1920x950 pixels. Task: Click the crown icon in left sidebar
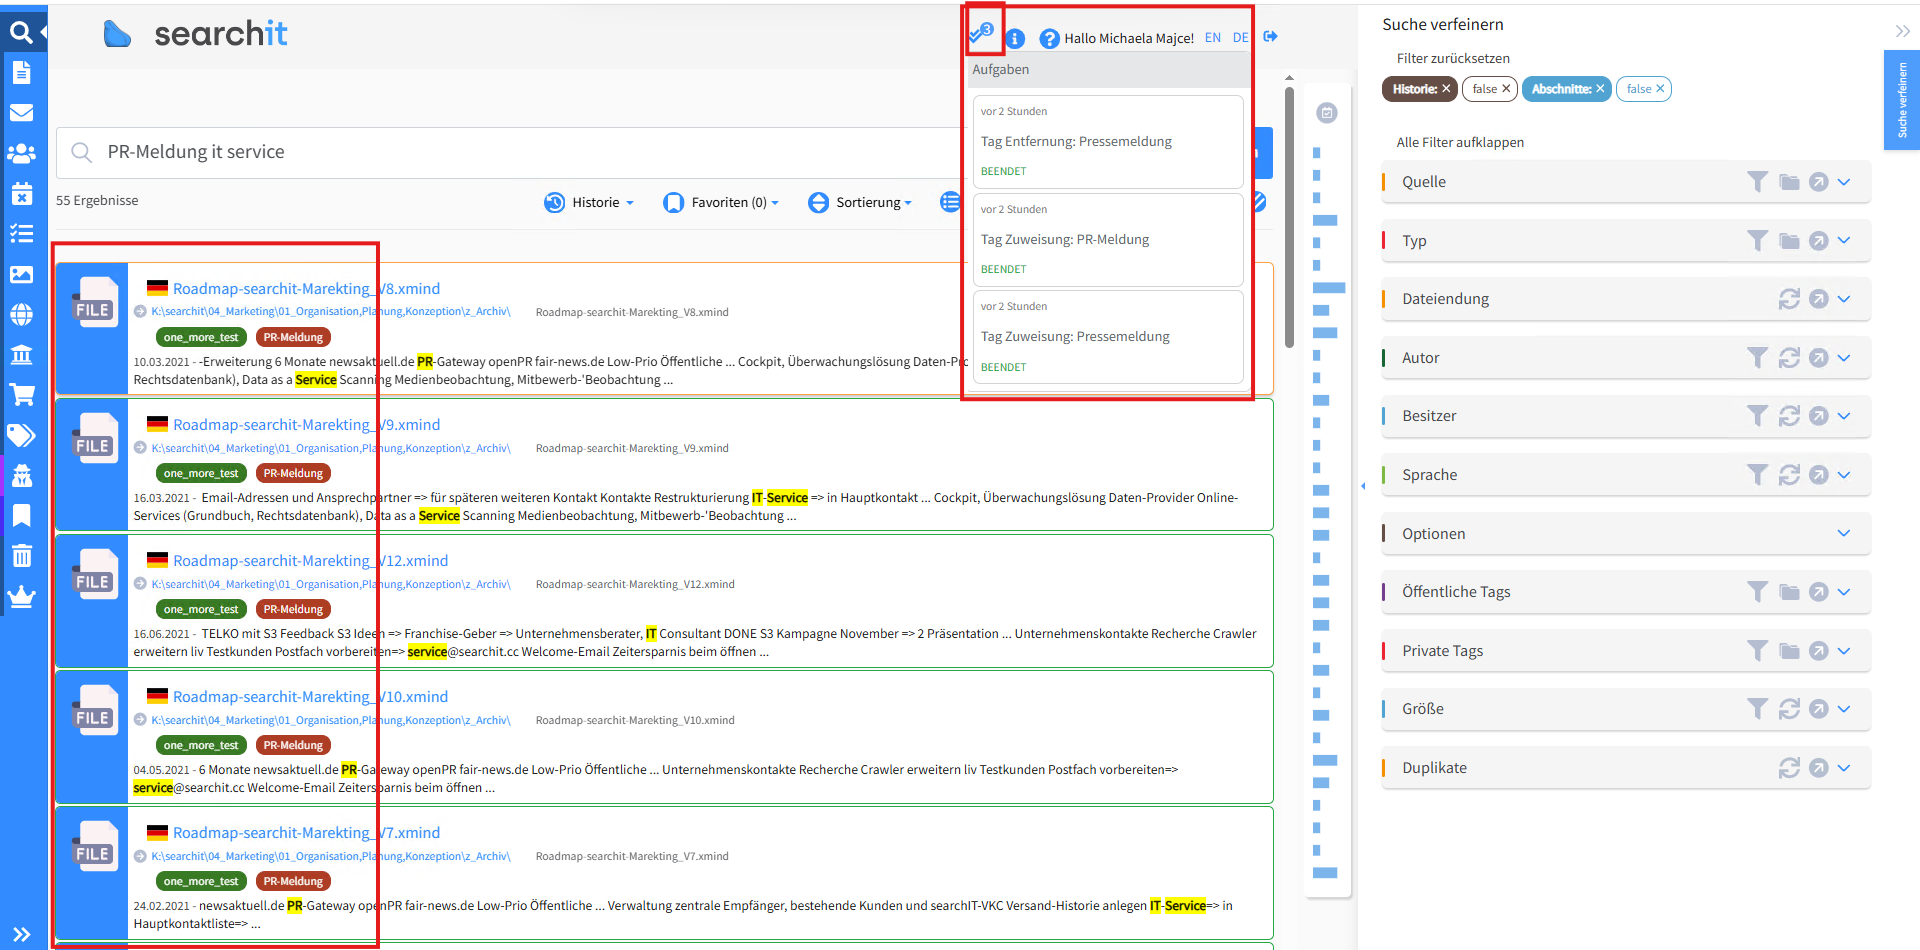[x=21, y=597]
